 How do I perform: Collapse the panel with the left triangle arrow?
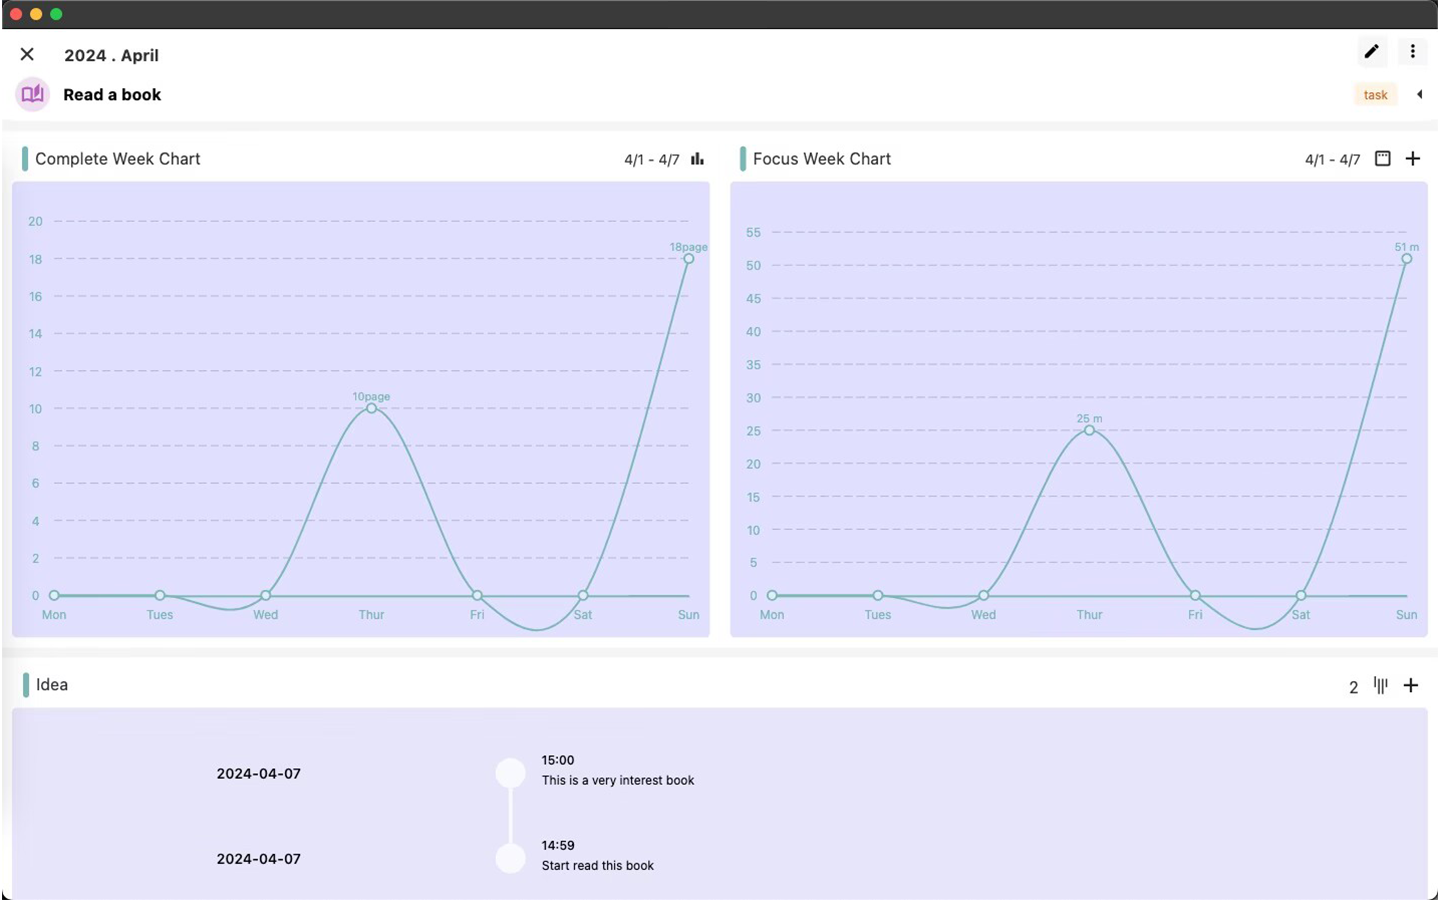(x=1419, y=95)
